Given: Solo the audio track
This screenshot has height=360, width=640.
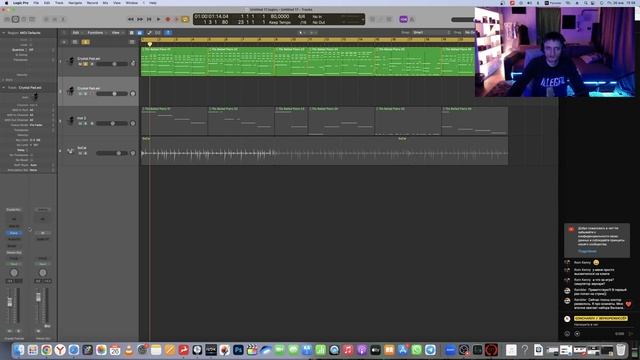Looking at the screenshot, I should click(x=85, y=153).
